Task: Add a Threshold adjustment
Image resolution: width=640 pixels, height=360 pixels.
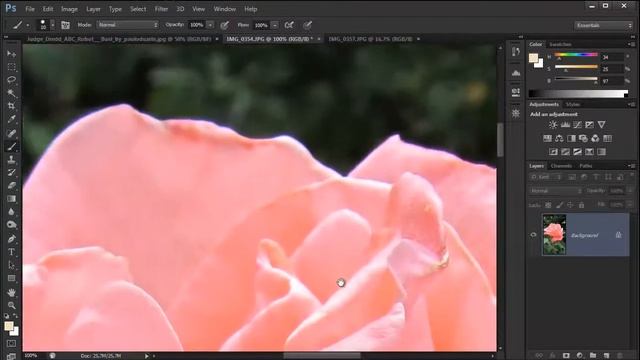Action: pos(577,152)
